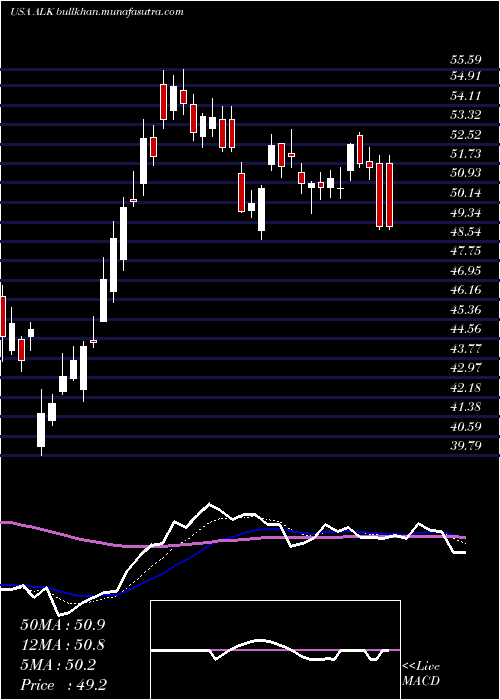Click the '<<Live MACD' label

point(421,674)
